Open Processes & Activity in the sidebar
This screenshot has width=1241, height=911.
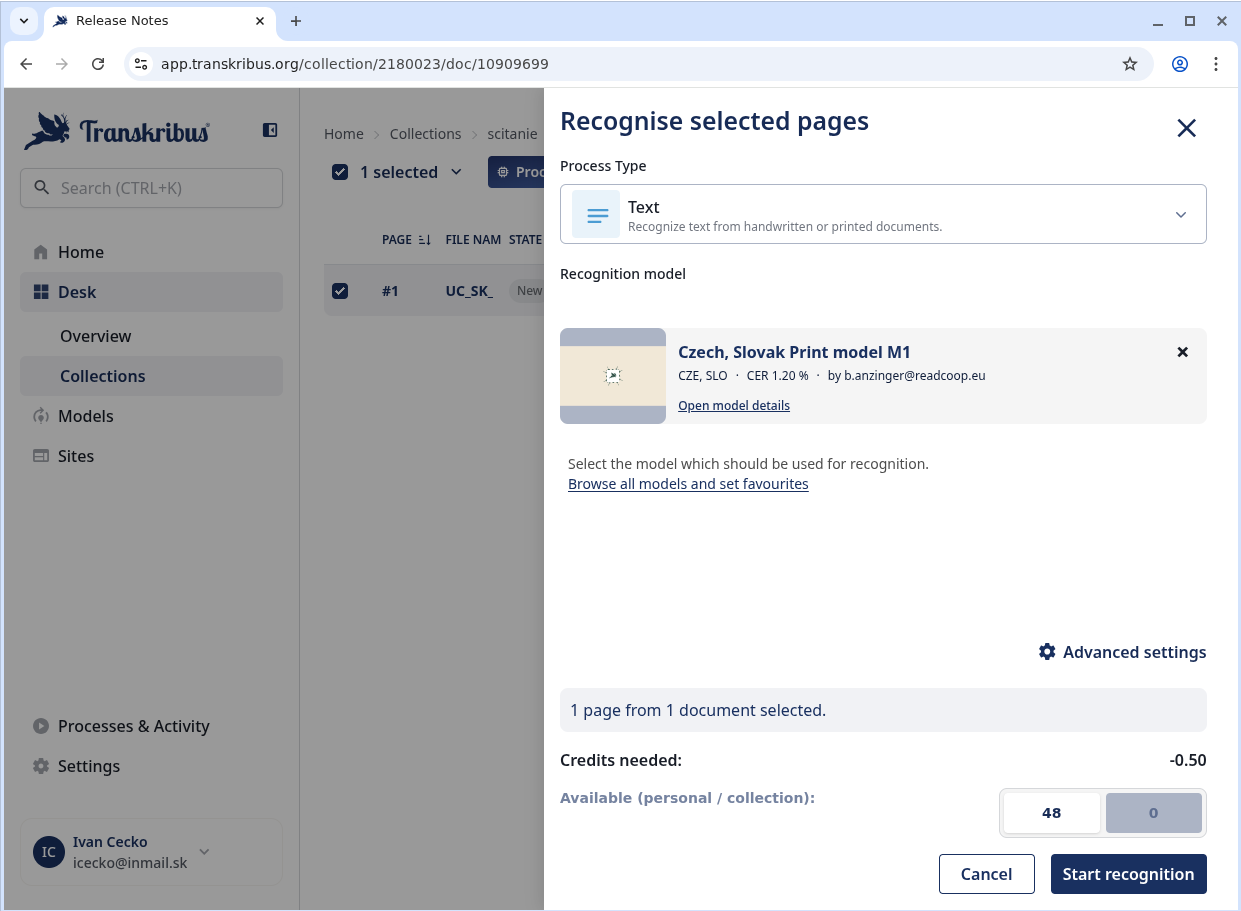coord(133,726)
